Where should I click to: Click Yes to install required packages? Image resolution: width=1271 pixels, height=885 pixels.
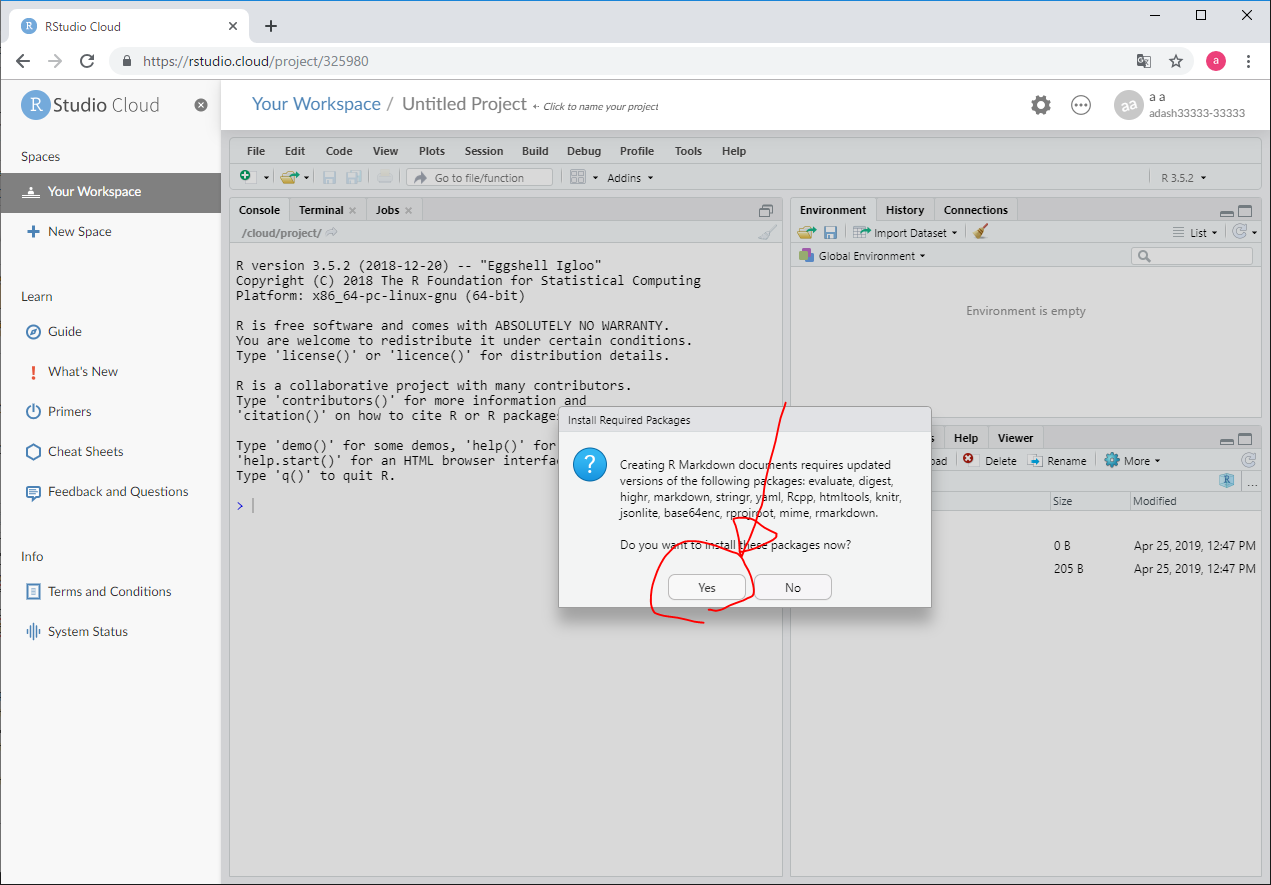707,587
